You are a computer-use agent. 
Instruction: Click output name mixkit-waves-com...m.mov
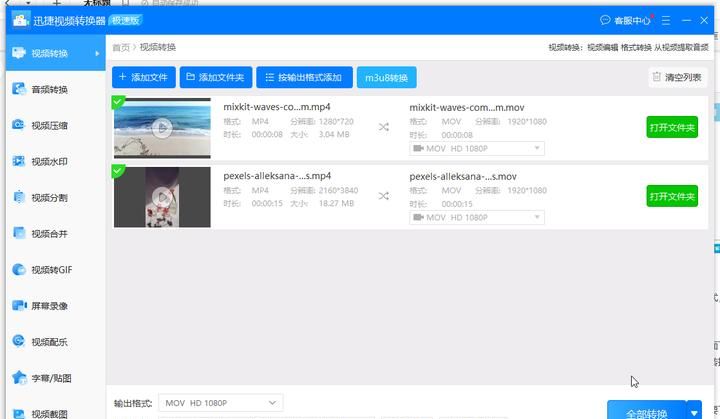467,108
